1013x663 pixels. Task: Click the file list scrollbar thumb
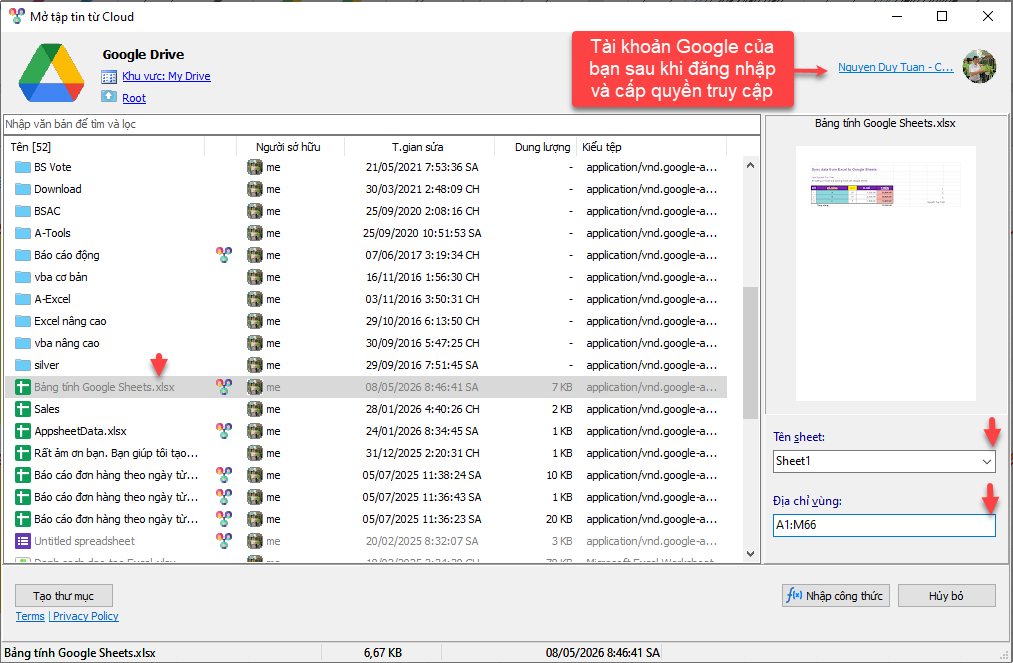click(750, 353)
